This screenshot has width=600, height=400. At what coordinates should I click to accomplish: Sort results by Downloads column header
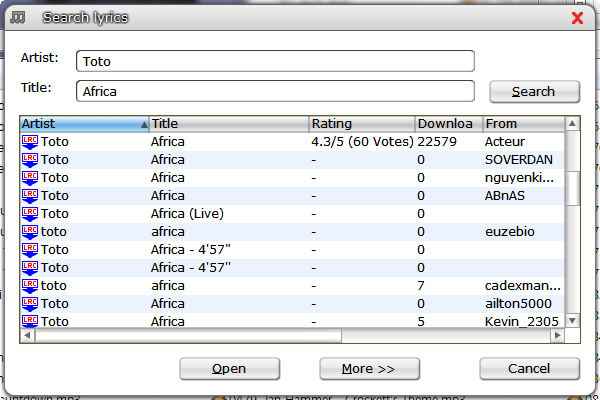(449, 124)
